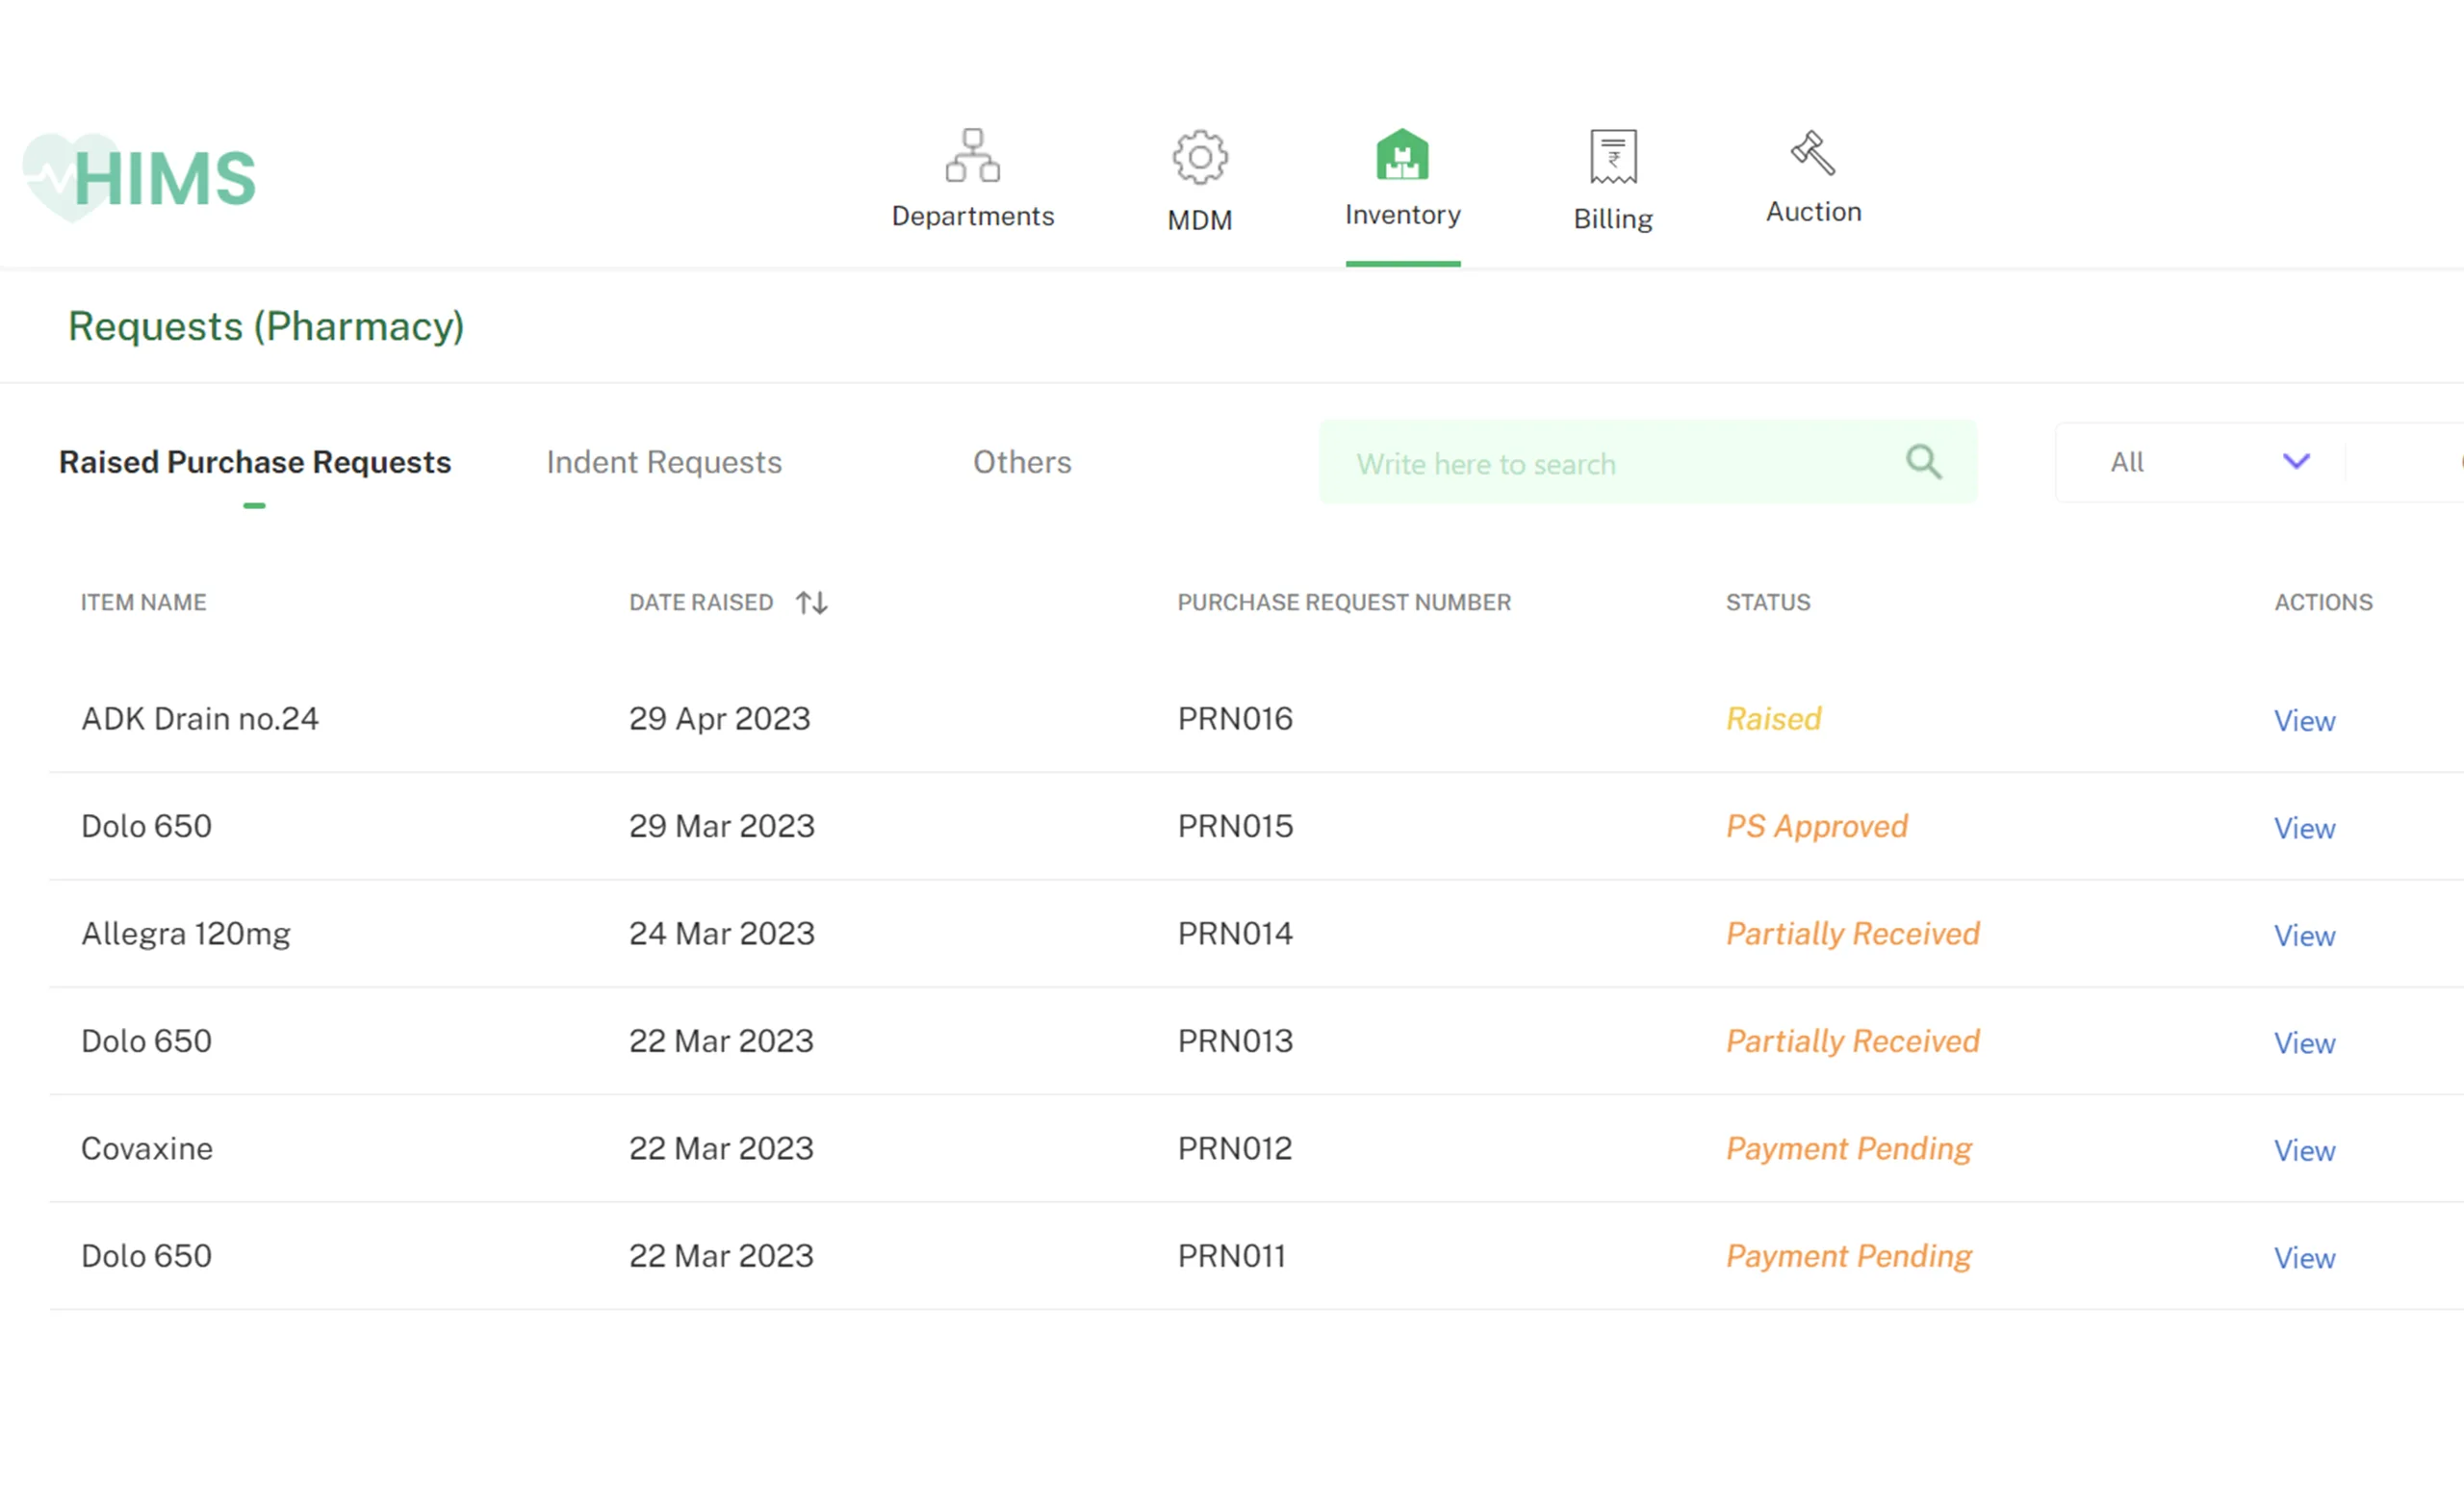Switch sort order on Date Raised column

[810, 602]
